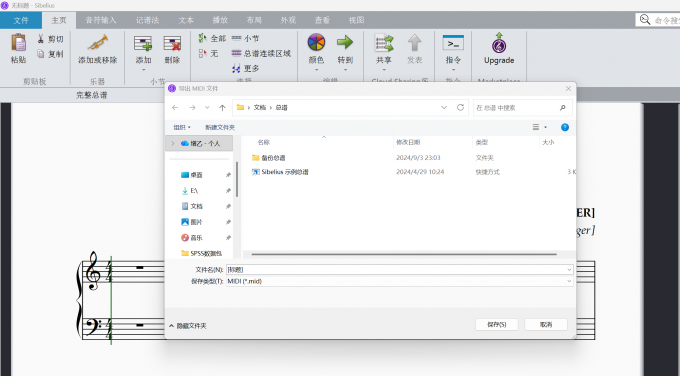Go back in the save dialog
The image size is (680, 376).
(x=175, y=108)
